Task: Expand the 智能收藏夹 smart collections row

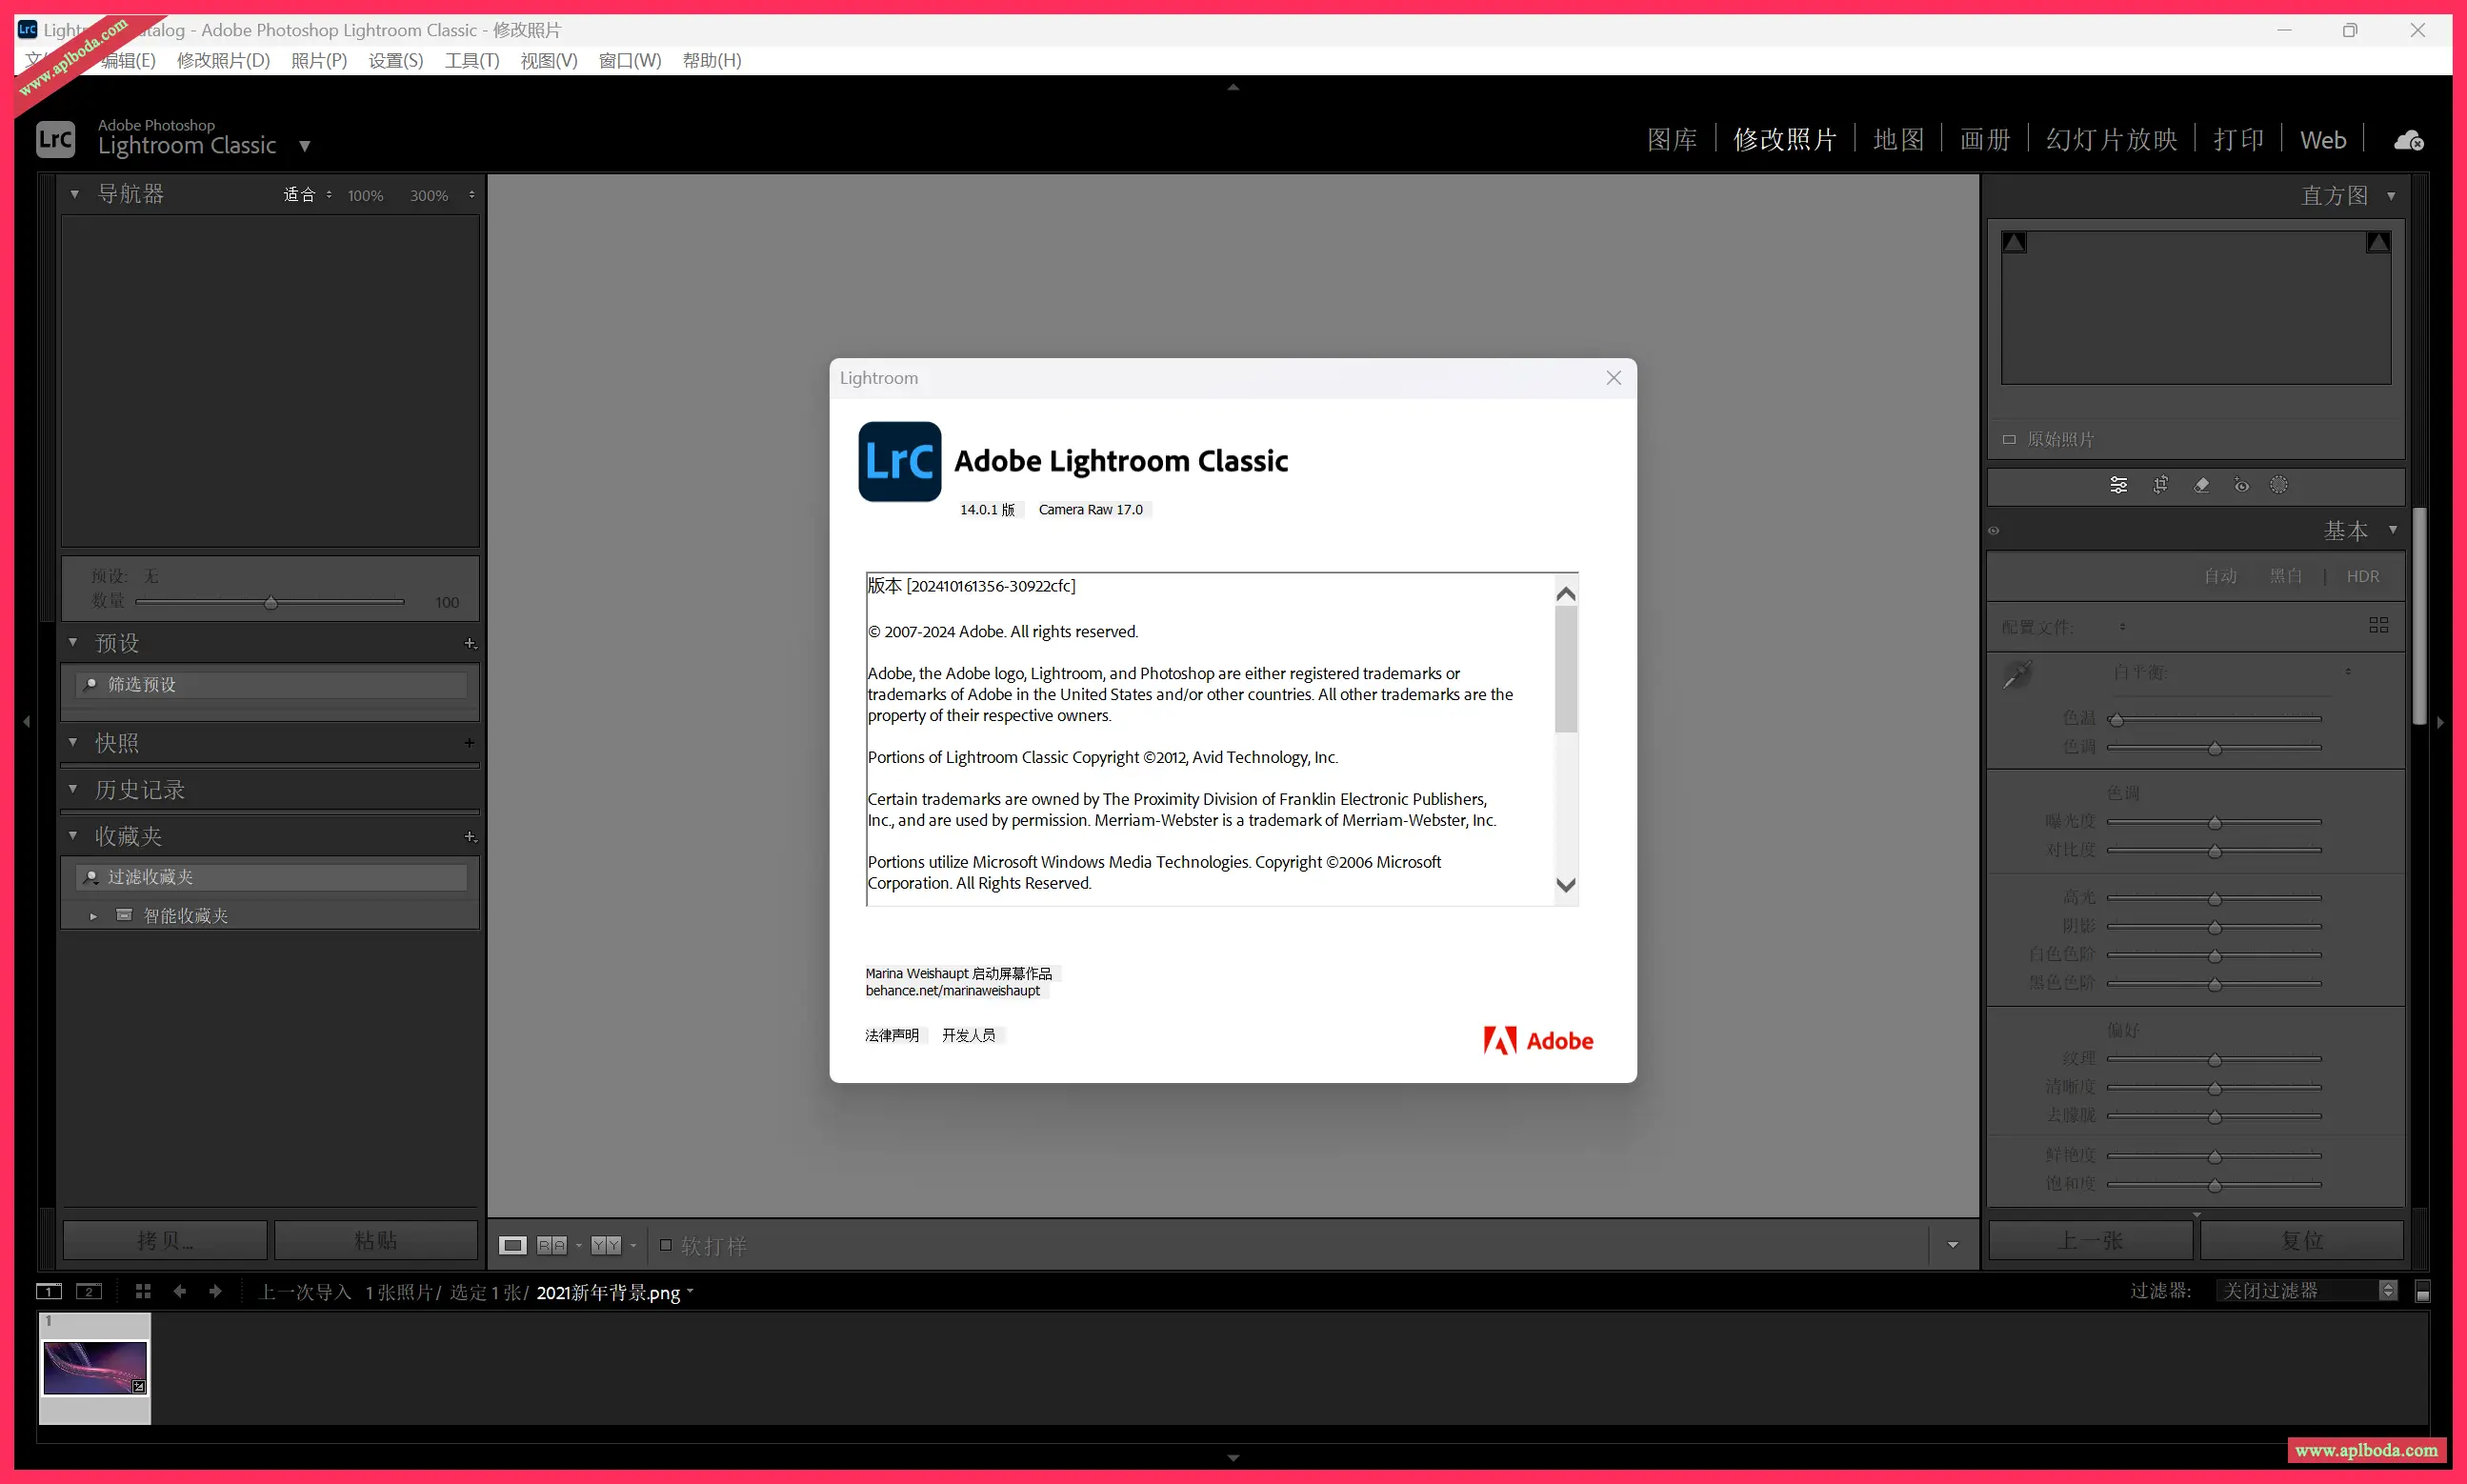Action: (93, 916)
